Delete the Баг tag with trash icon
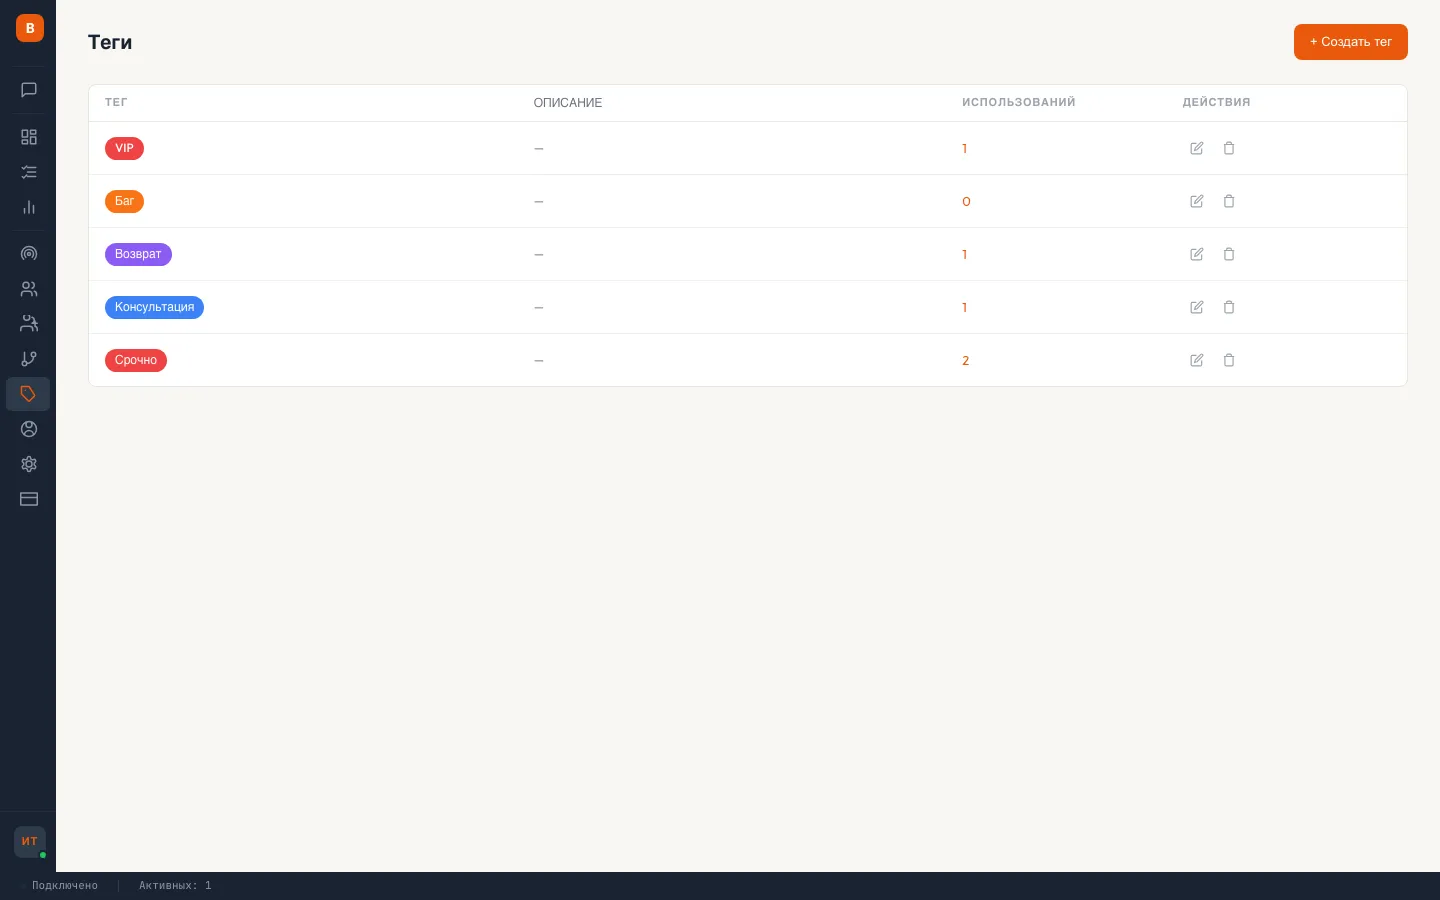Screen dimensions: 1440x900 [x=1229, y=201]
